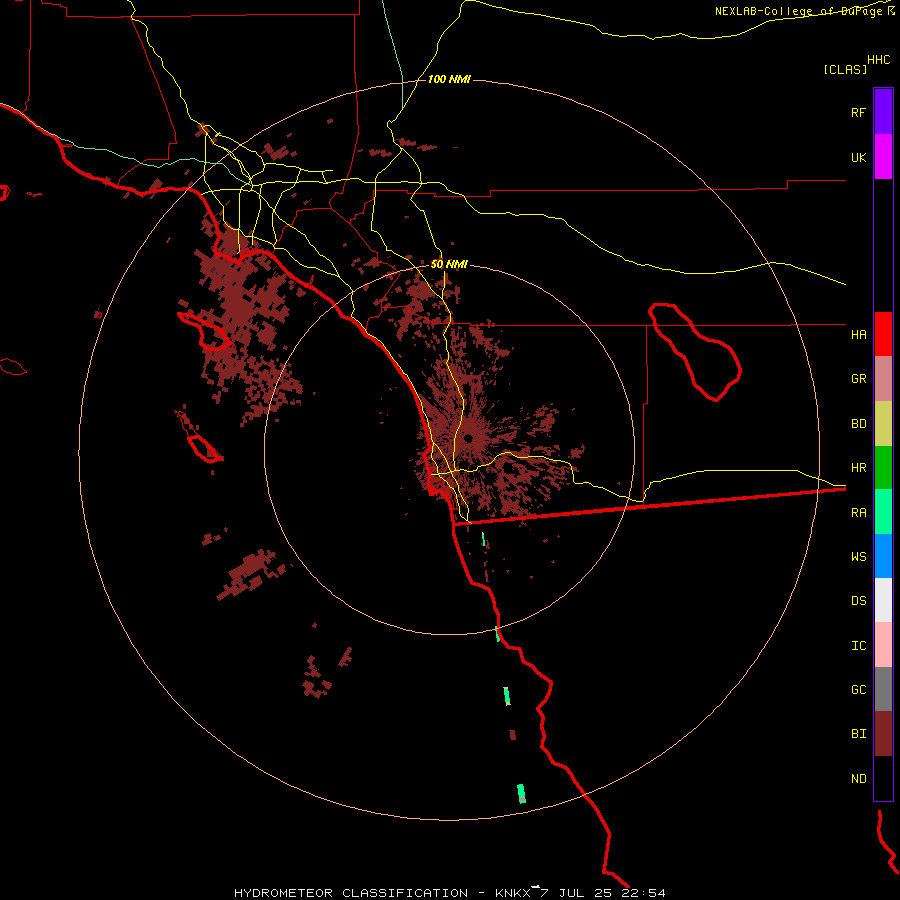The height and width of the screenshot is (900, 900).
Task: Click the [CLAS] units label
Action: pyautogui.click(x=845, y=69)
